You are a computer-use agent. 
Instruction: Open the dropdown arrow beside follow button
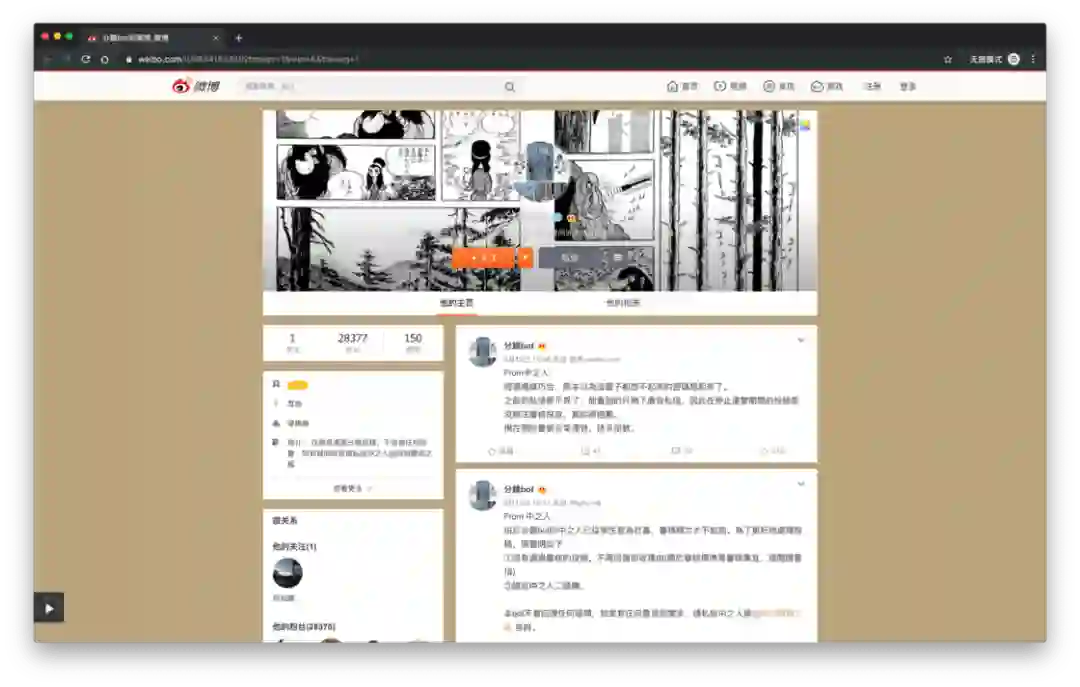click(x=525, y=258)
